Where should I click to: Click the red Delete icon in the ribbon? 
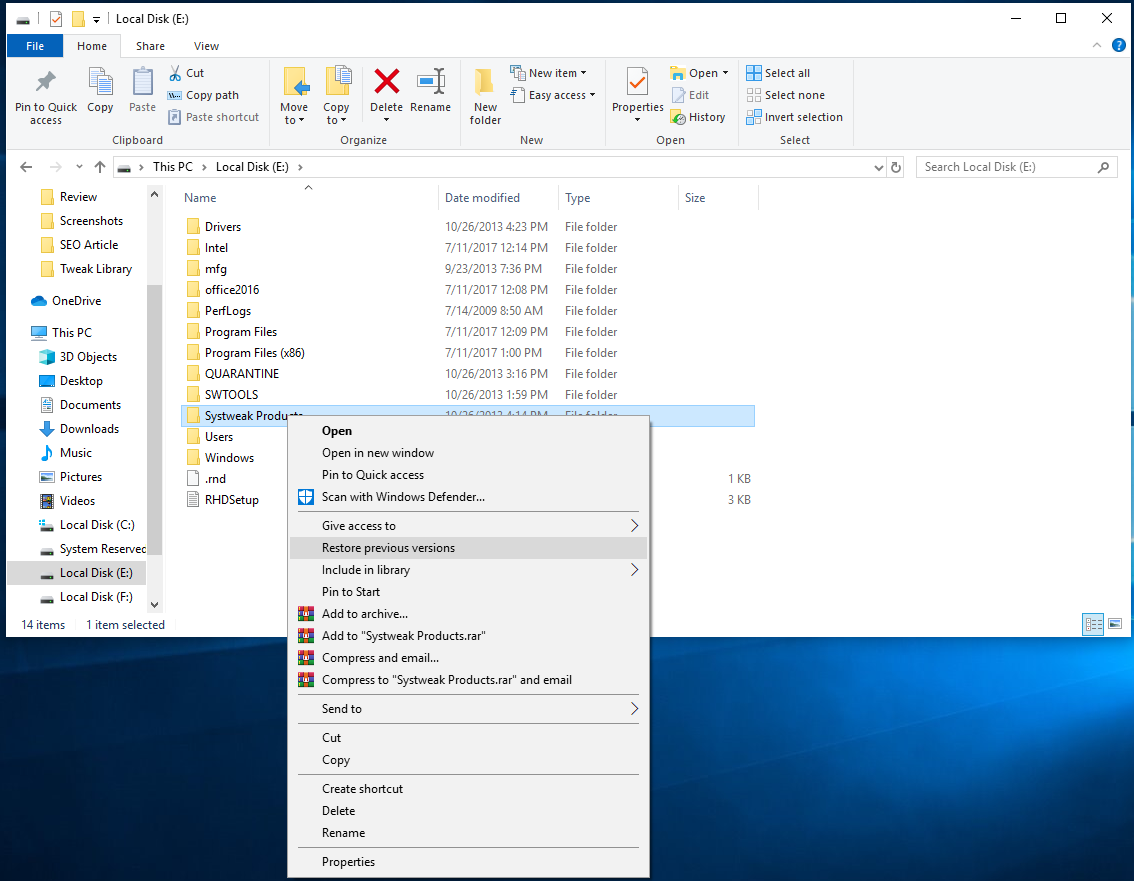[387, 81]
